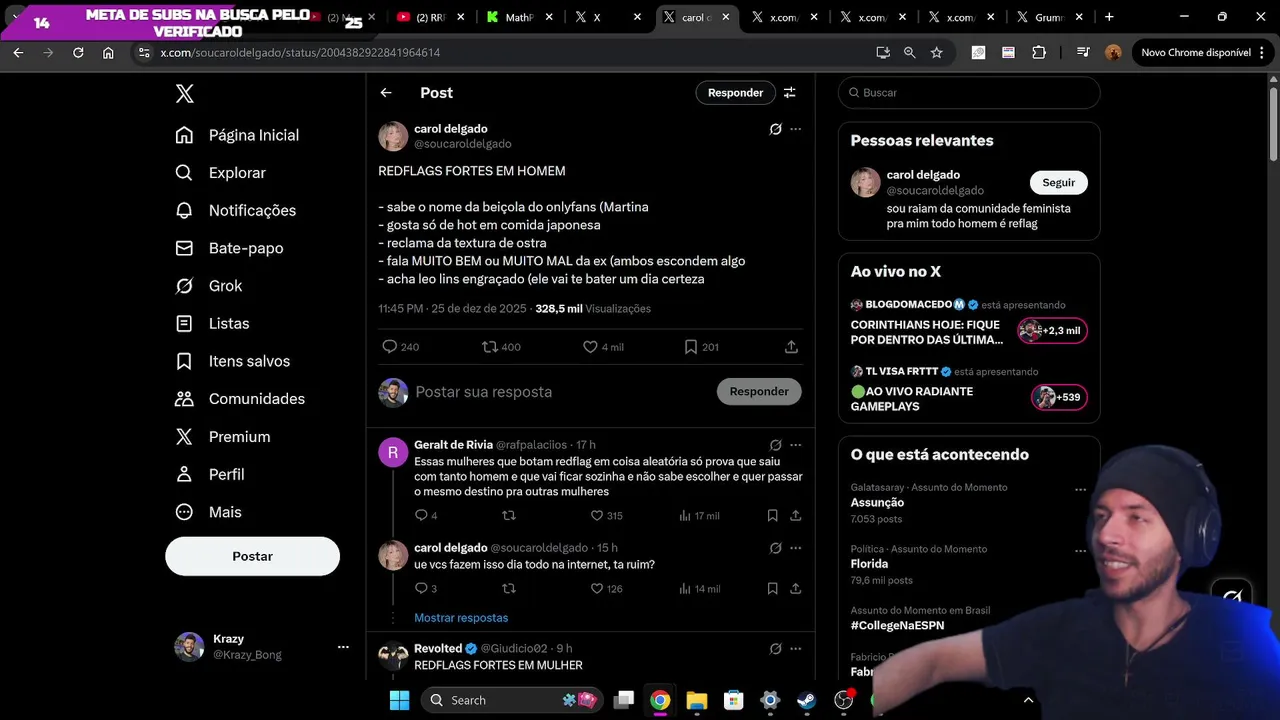Open Listas in the sidebar
Screen dimensions: 1280x720
[x=212, y=323]
